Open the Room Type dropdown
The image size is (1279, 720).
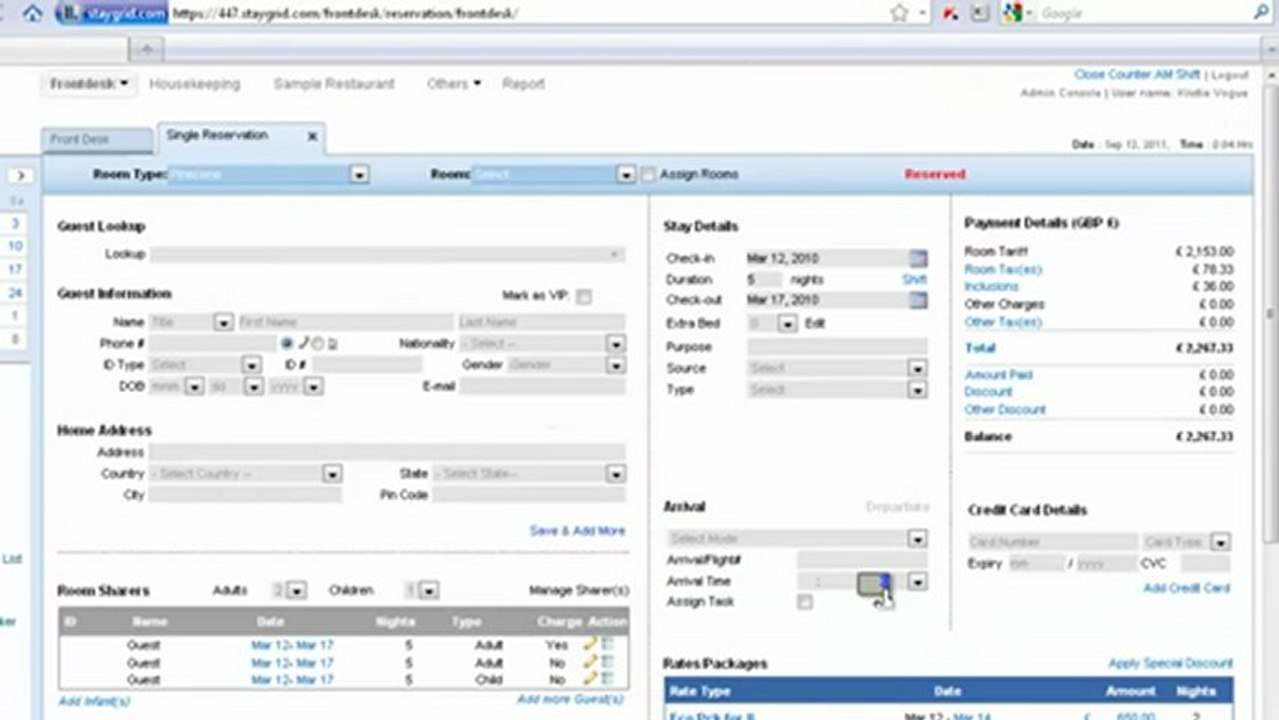pos(360,175)
